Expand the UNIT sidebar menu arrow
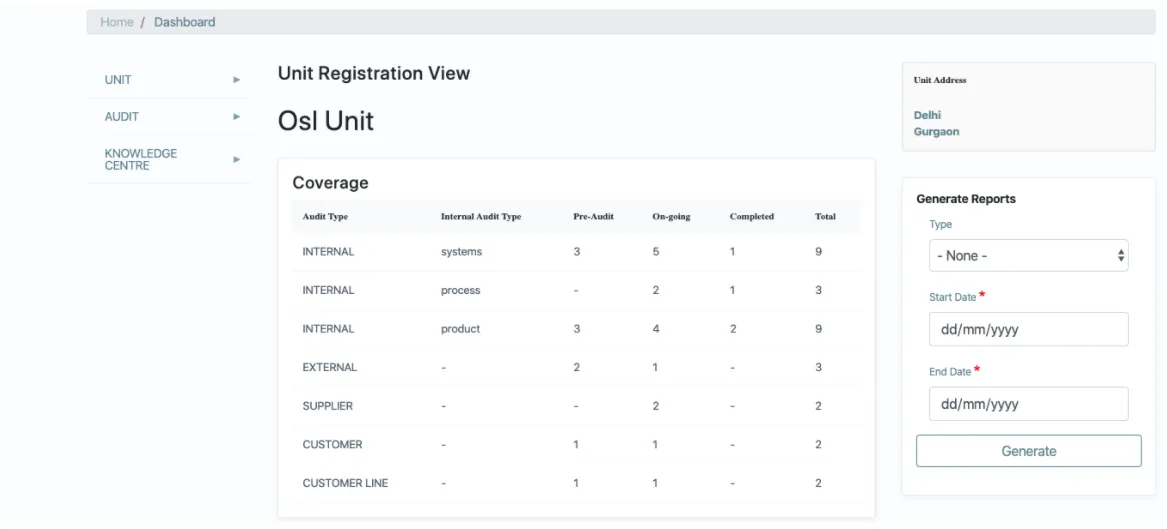Viewport: 1167px width, 529px height. pos(237,80)
